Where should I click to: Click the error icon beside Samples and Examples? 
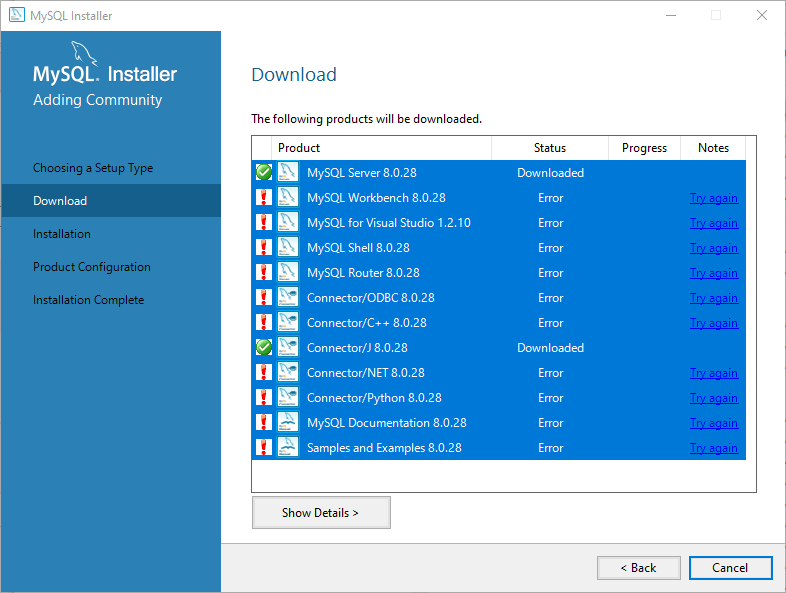pyautogui.click(x=264, y=448)
